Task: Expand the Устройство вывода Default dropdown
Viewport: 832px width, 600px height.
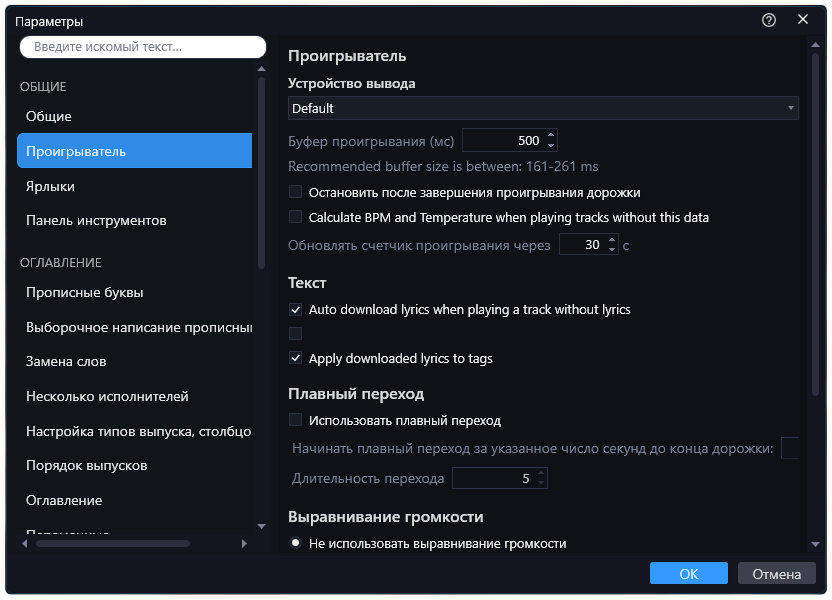Action: tap(543, 108)
